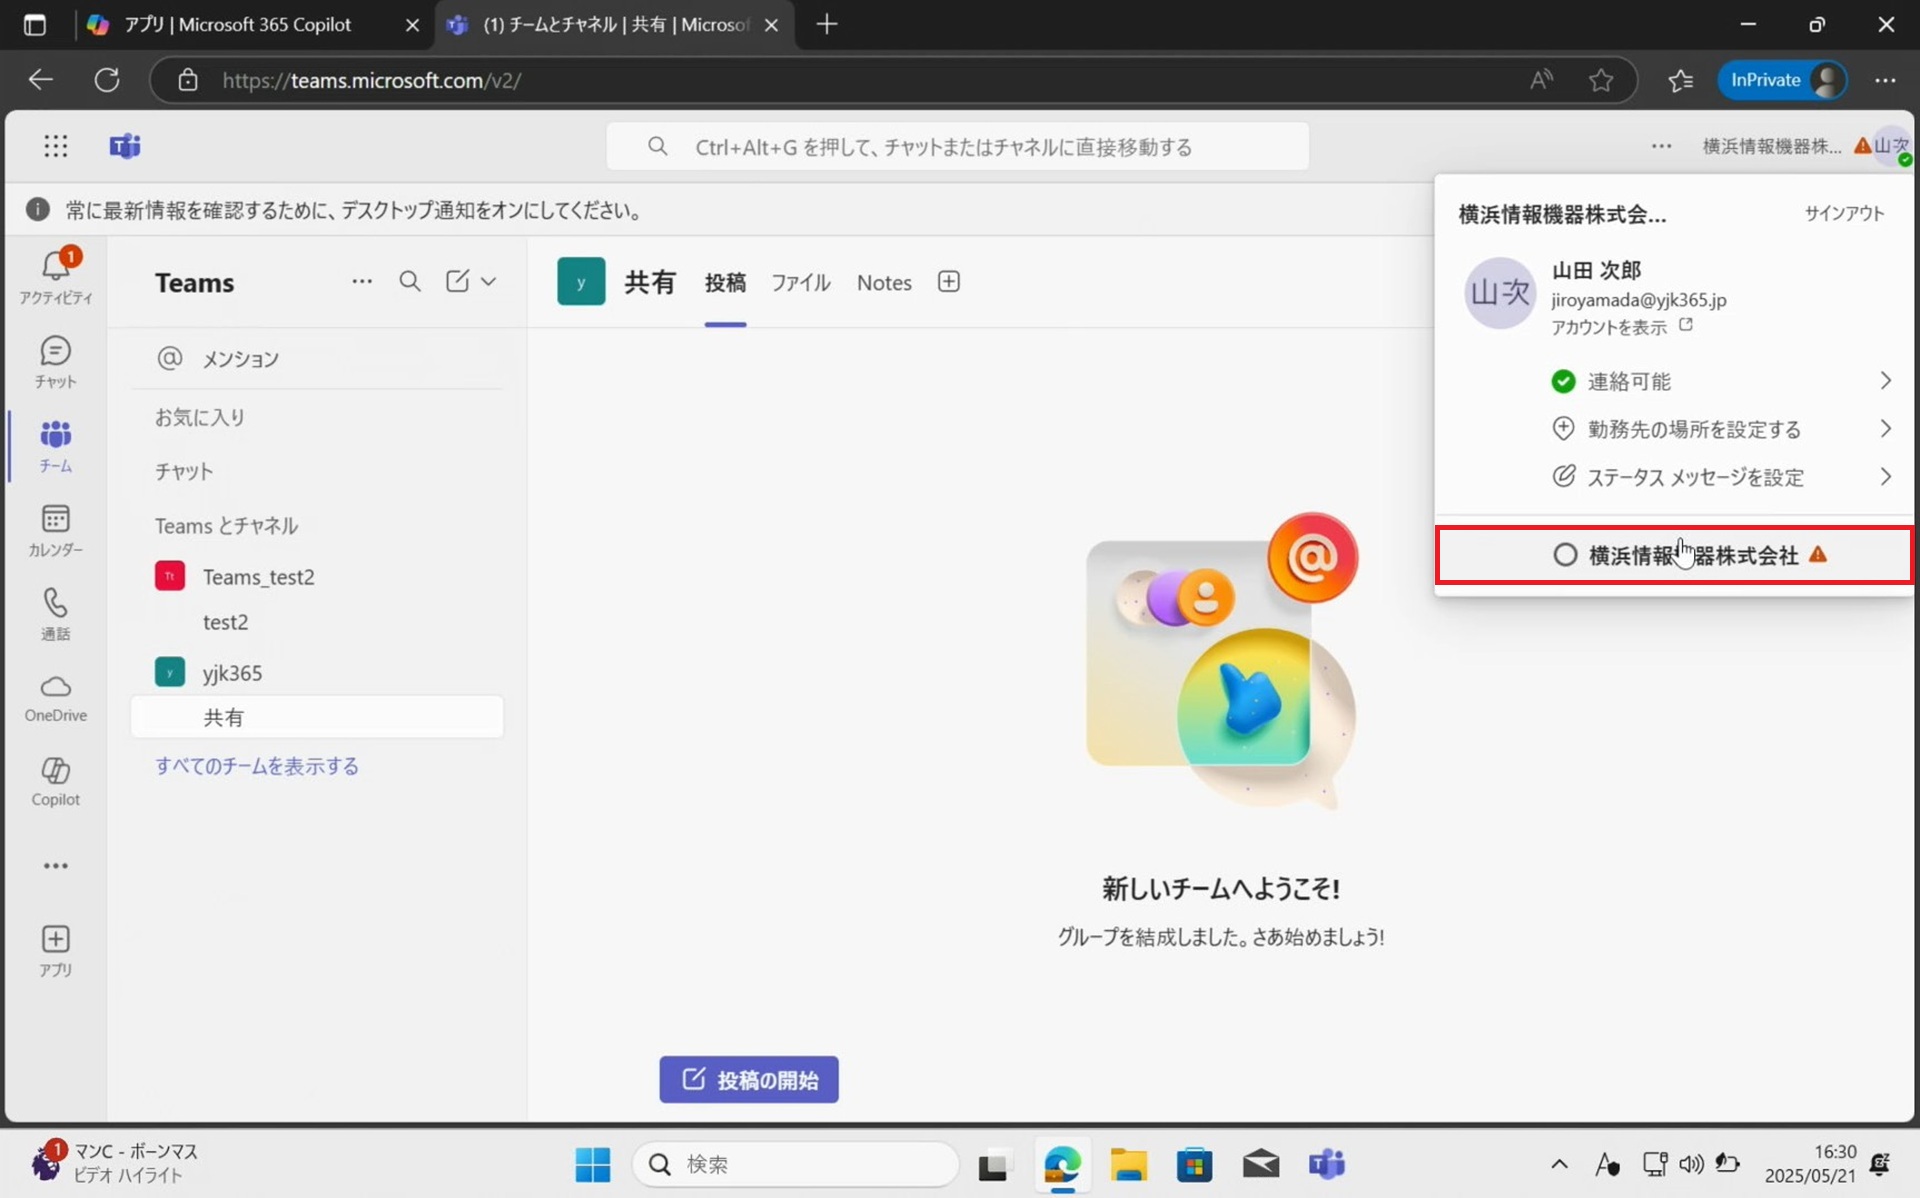1920x1198 pixels.
Task: Open browser settings and more menu
Action: tap(1885, 80)
